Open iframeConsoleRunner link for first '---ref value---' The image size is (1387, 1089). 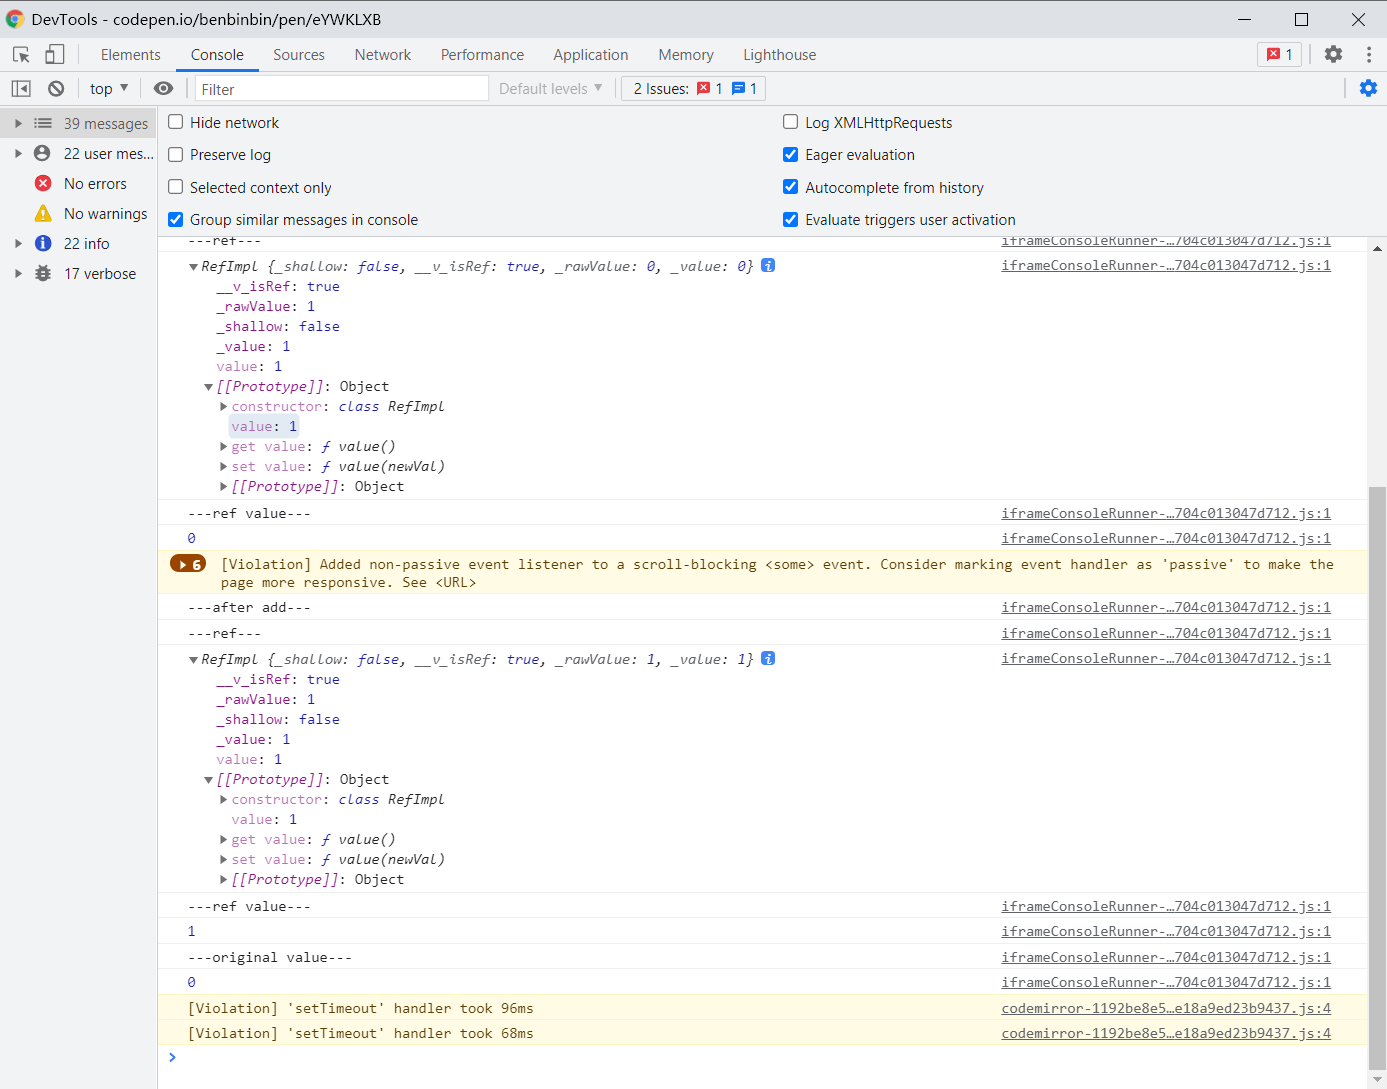pos(1166,513)
